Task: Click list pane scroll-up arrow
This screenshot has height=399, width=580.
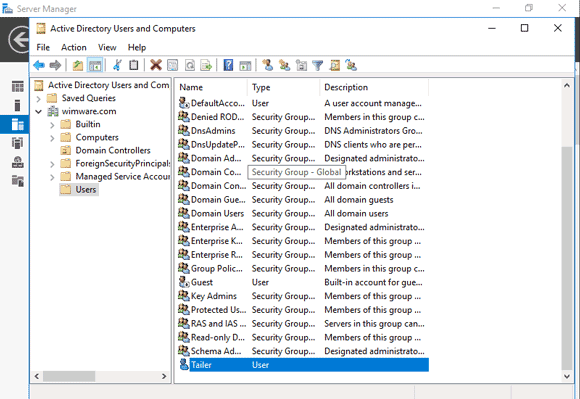Action: point(566,85)
